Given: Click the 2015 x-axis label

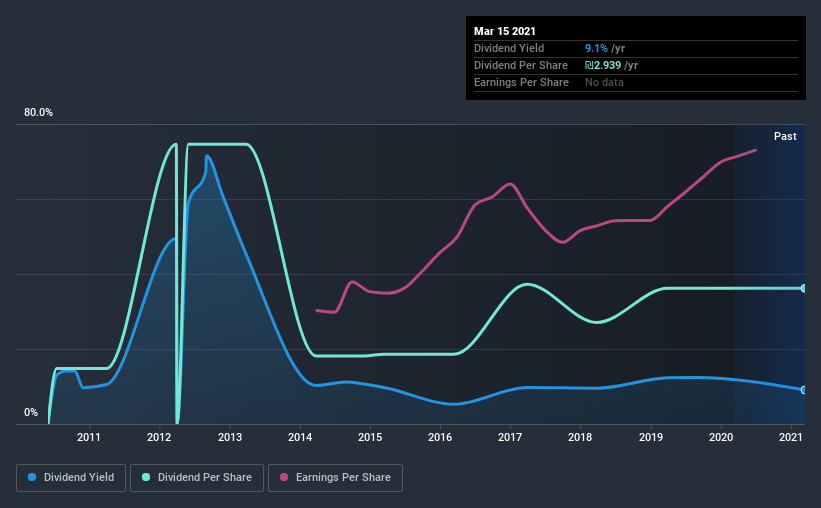Looking at the screenshot, I should (370, 437).
